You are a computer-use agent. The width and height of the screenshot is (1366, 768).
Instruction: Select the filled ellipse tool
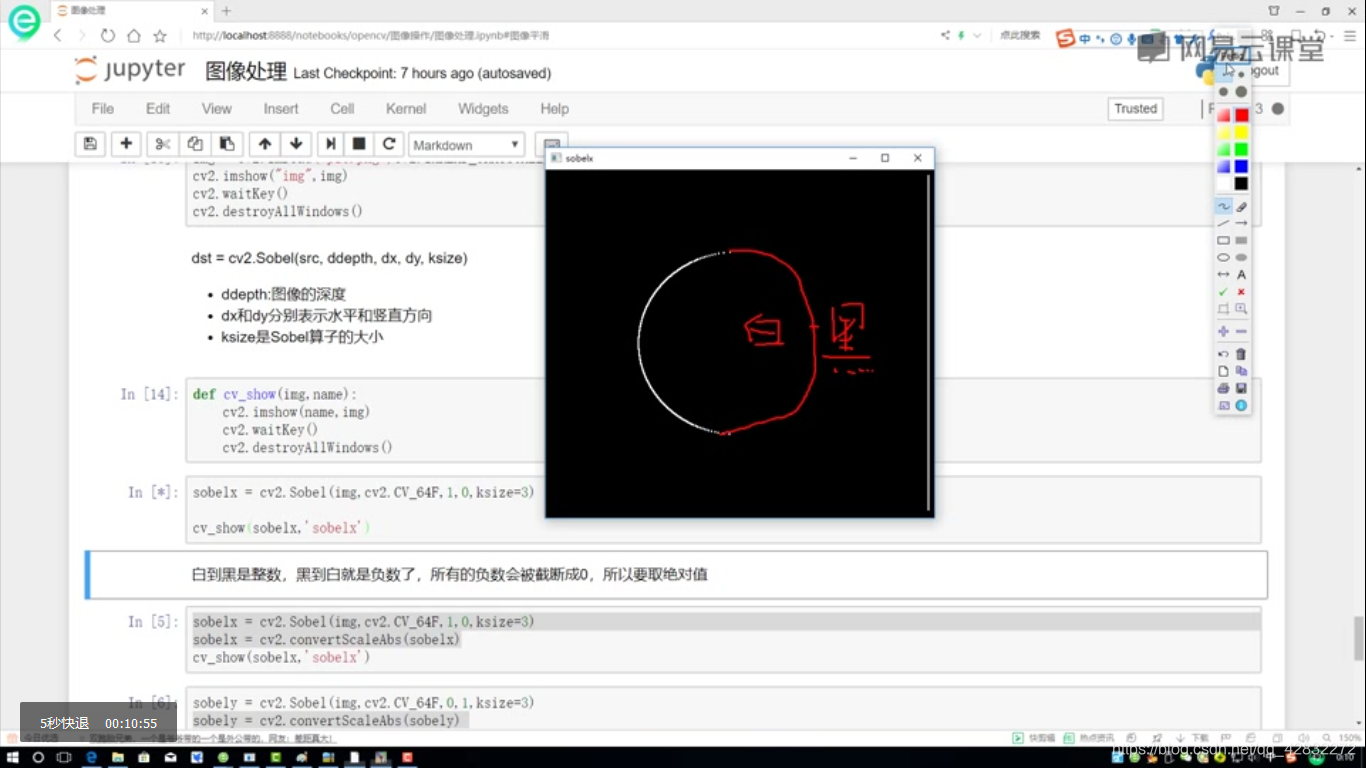click(x=1241, y=257)
